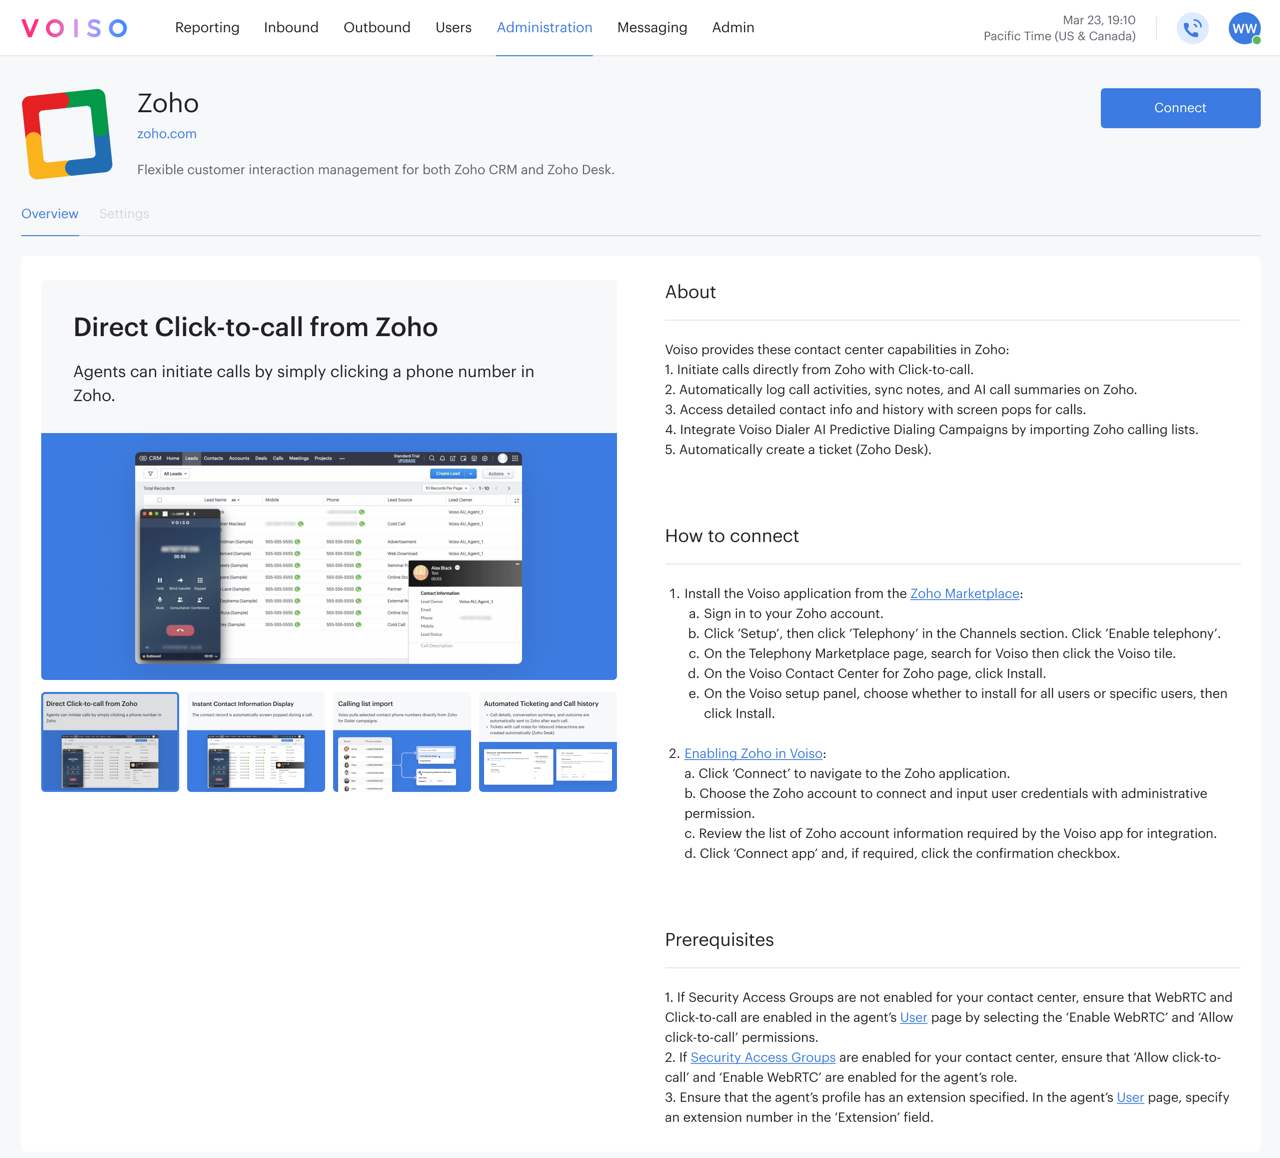The image size is (1280, 1158).
Task: Click the Instant Contact Information Display thumbnail
Action: pyautogui.click(x=255, y=741)
